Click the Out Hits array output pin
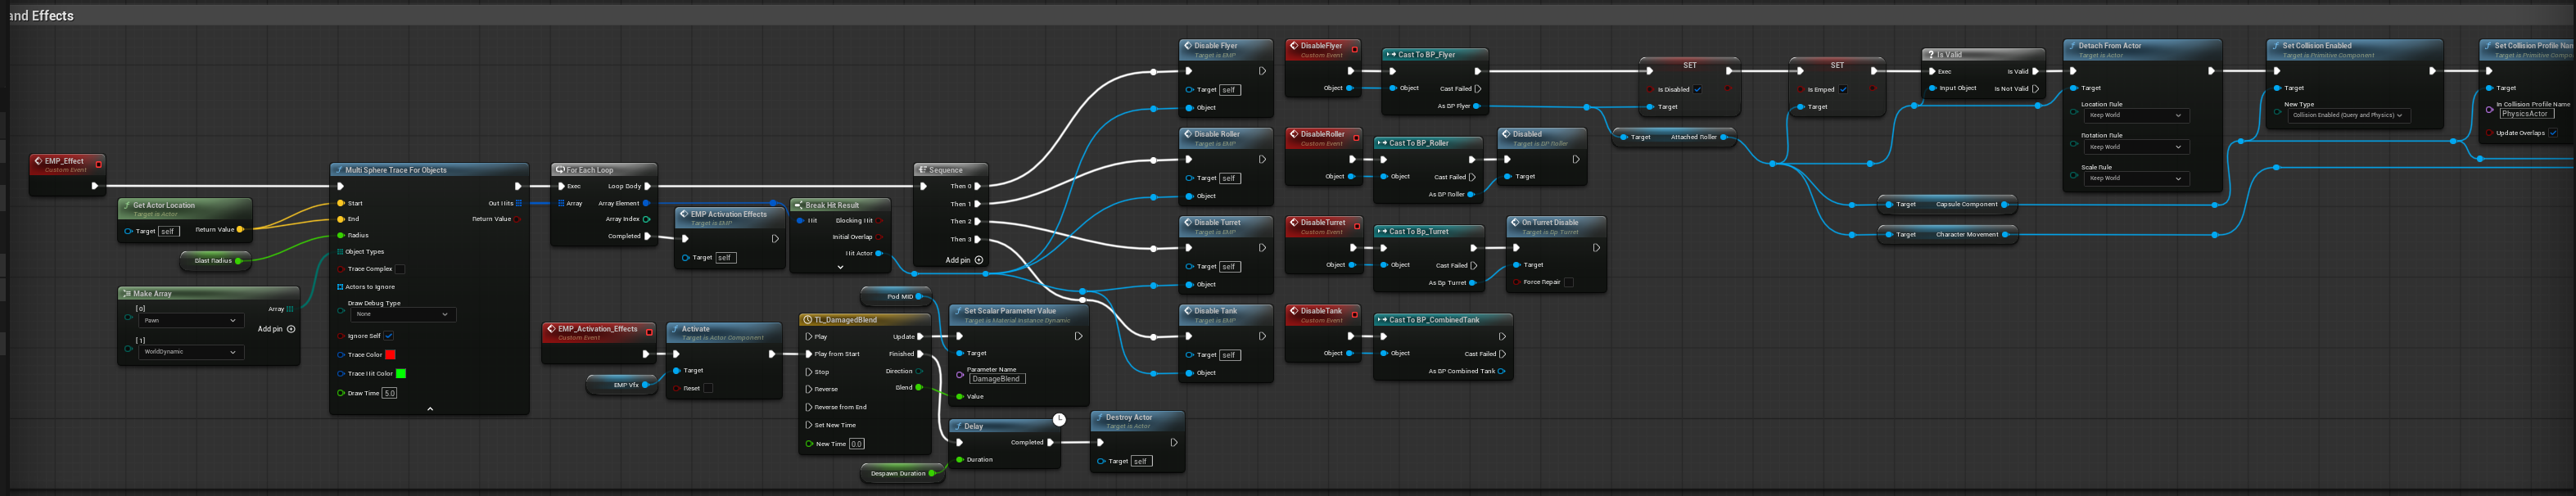 (518, 203)
